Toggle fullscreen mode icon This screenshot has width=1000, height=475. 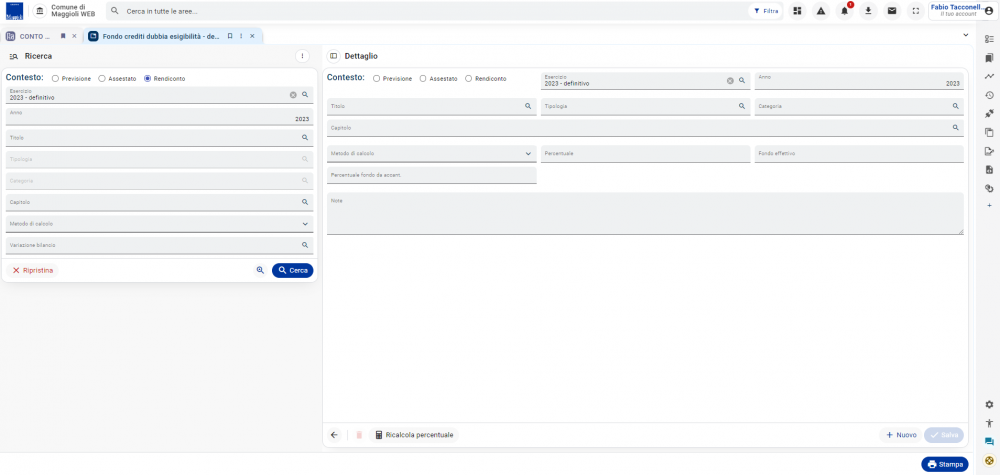pos(916,11)
